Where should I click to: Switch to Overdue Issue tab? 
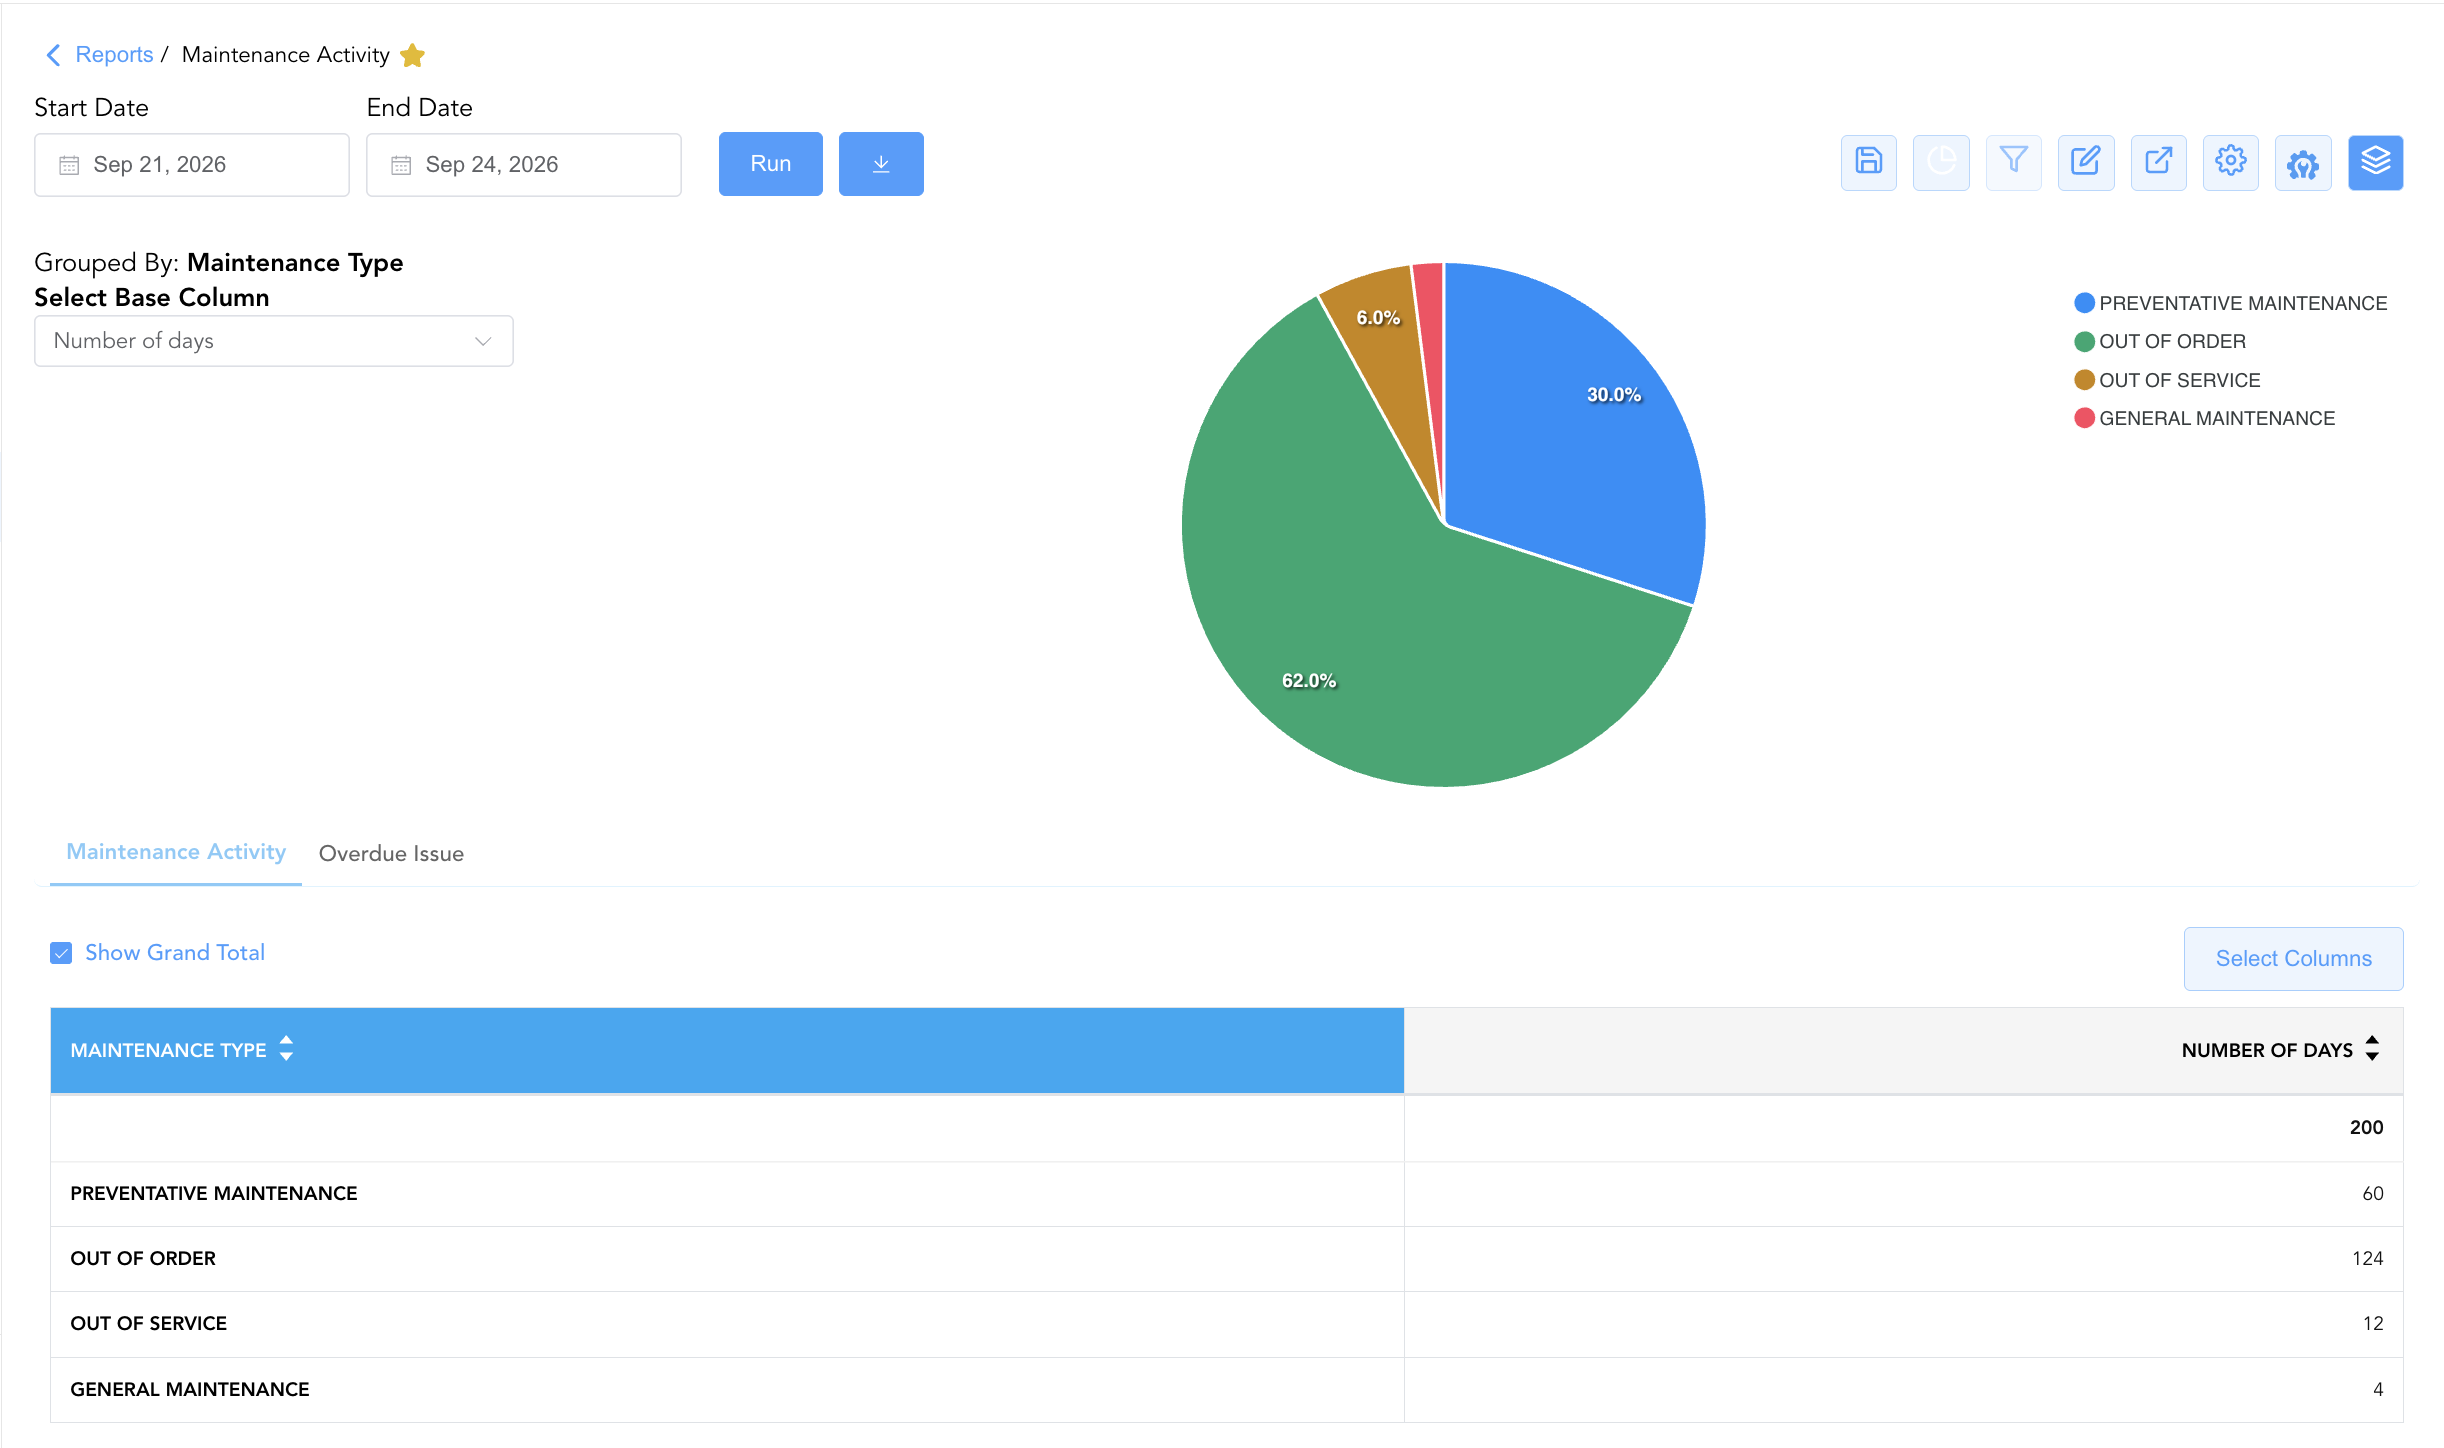coord(391,854)
